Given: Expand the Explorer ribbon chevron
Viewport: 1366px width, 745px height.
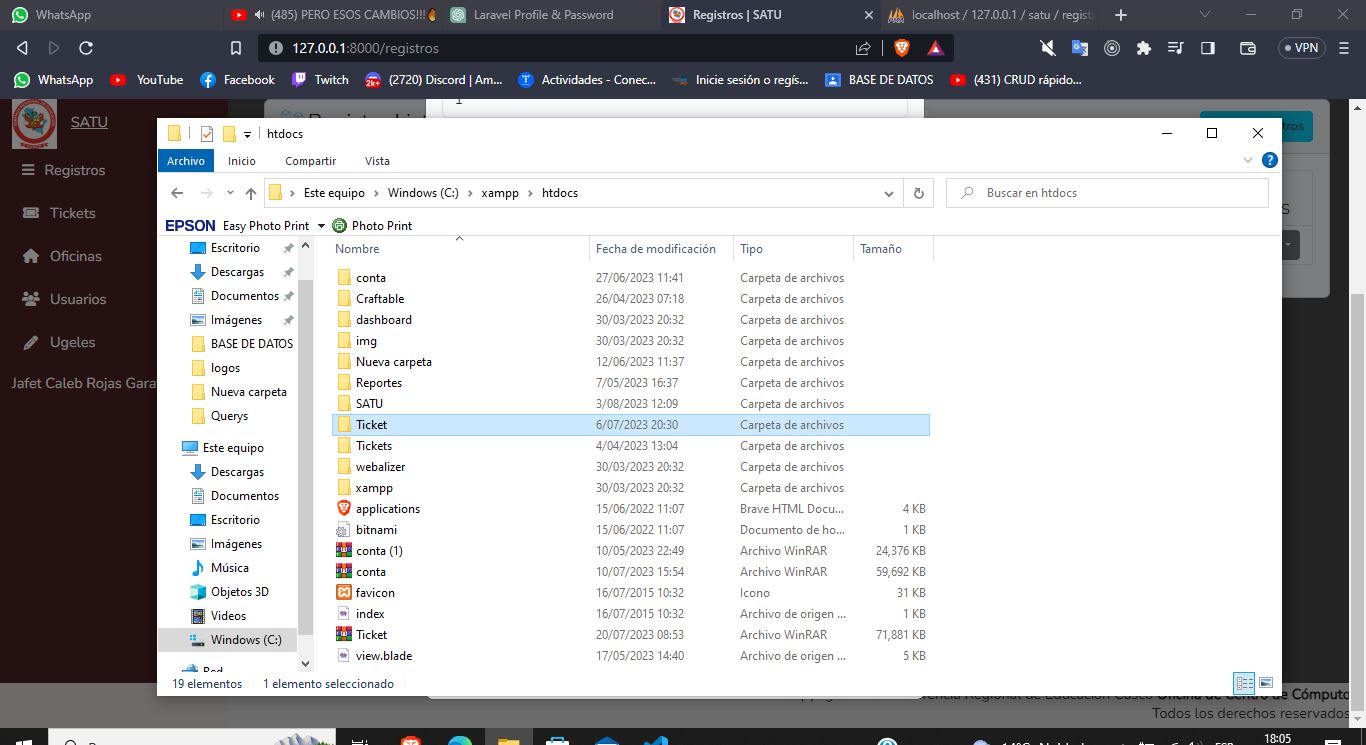Looking at the screenshot, I should coord(1248,160).
